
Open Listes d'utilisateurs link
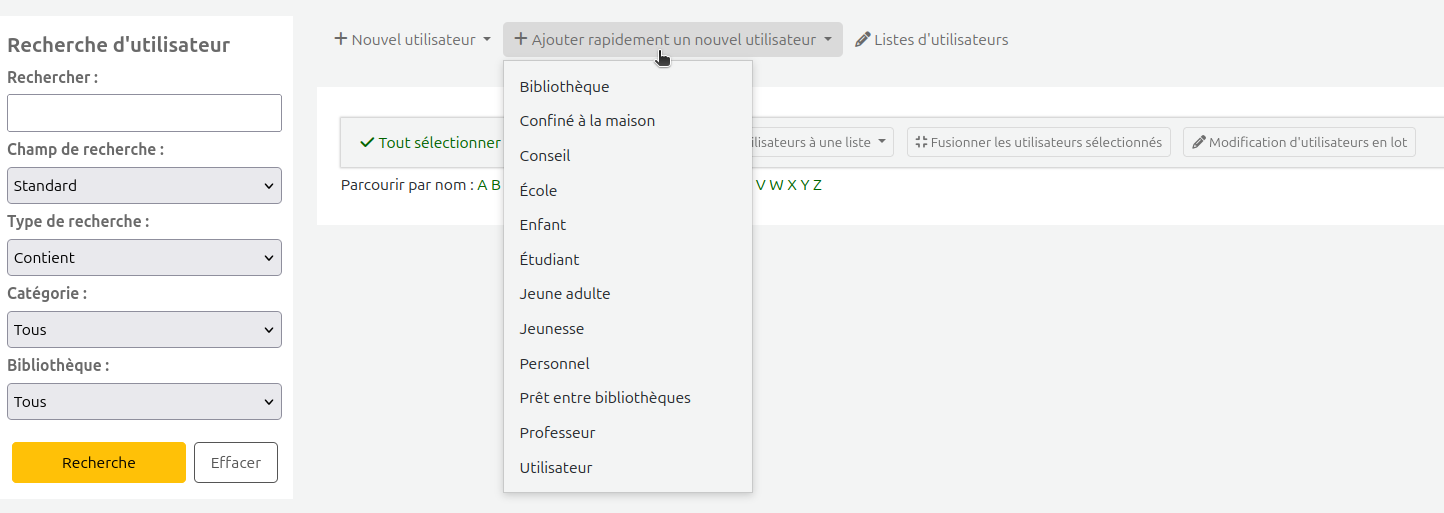[932, 40]
